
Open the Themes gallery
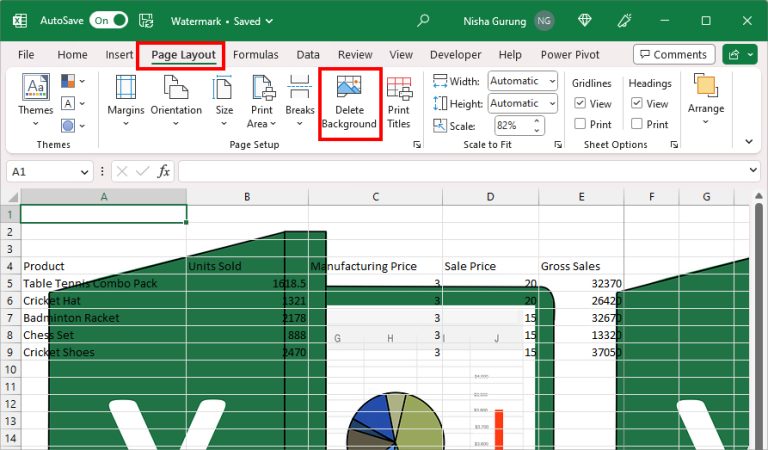tap(36, 100)
